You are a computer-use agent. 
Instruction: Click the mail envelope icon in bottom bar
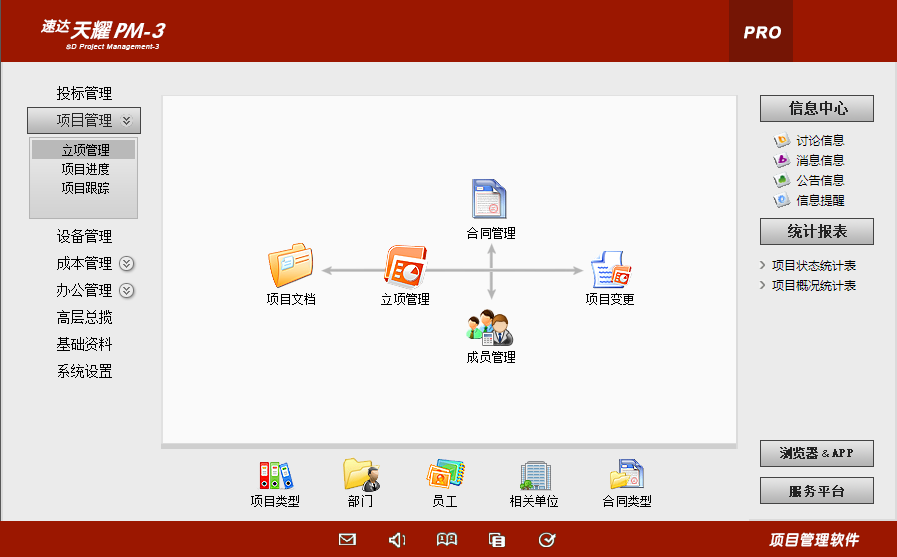(x=347, y=540)
